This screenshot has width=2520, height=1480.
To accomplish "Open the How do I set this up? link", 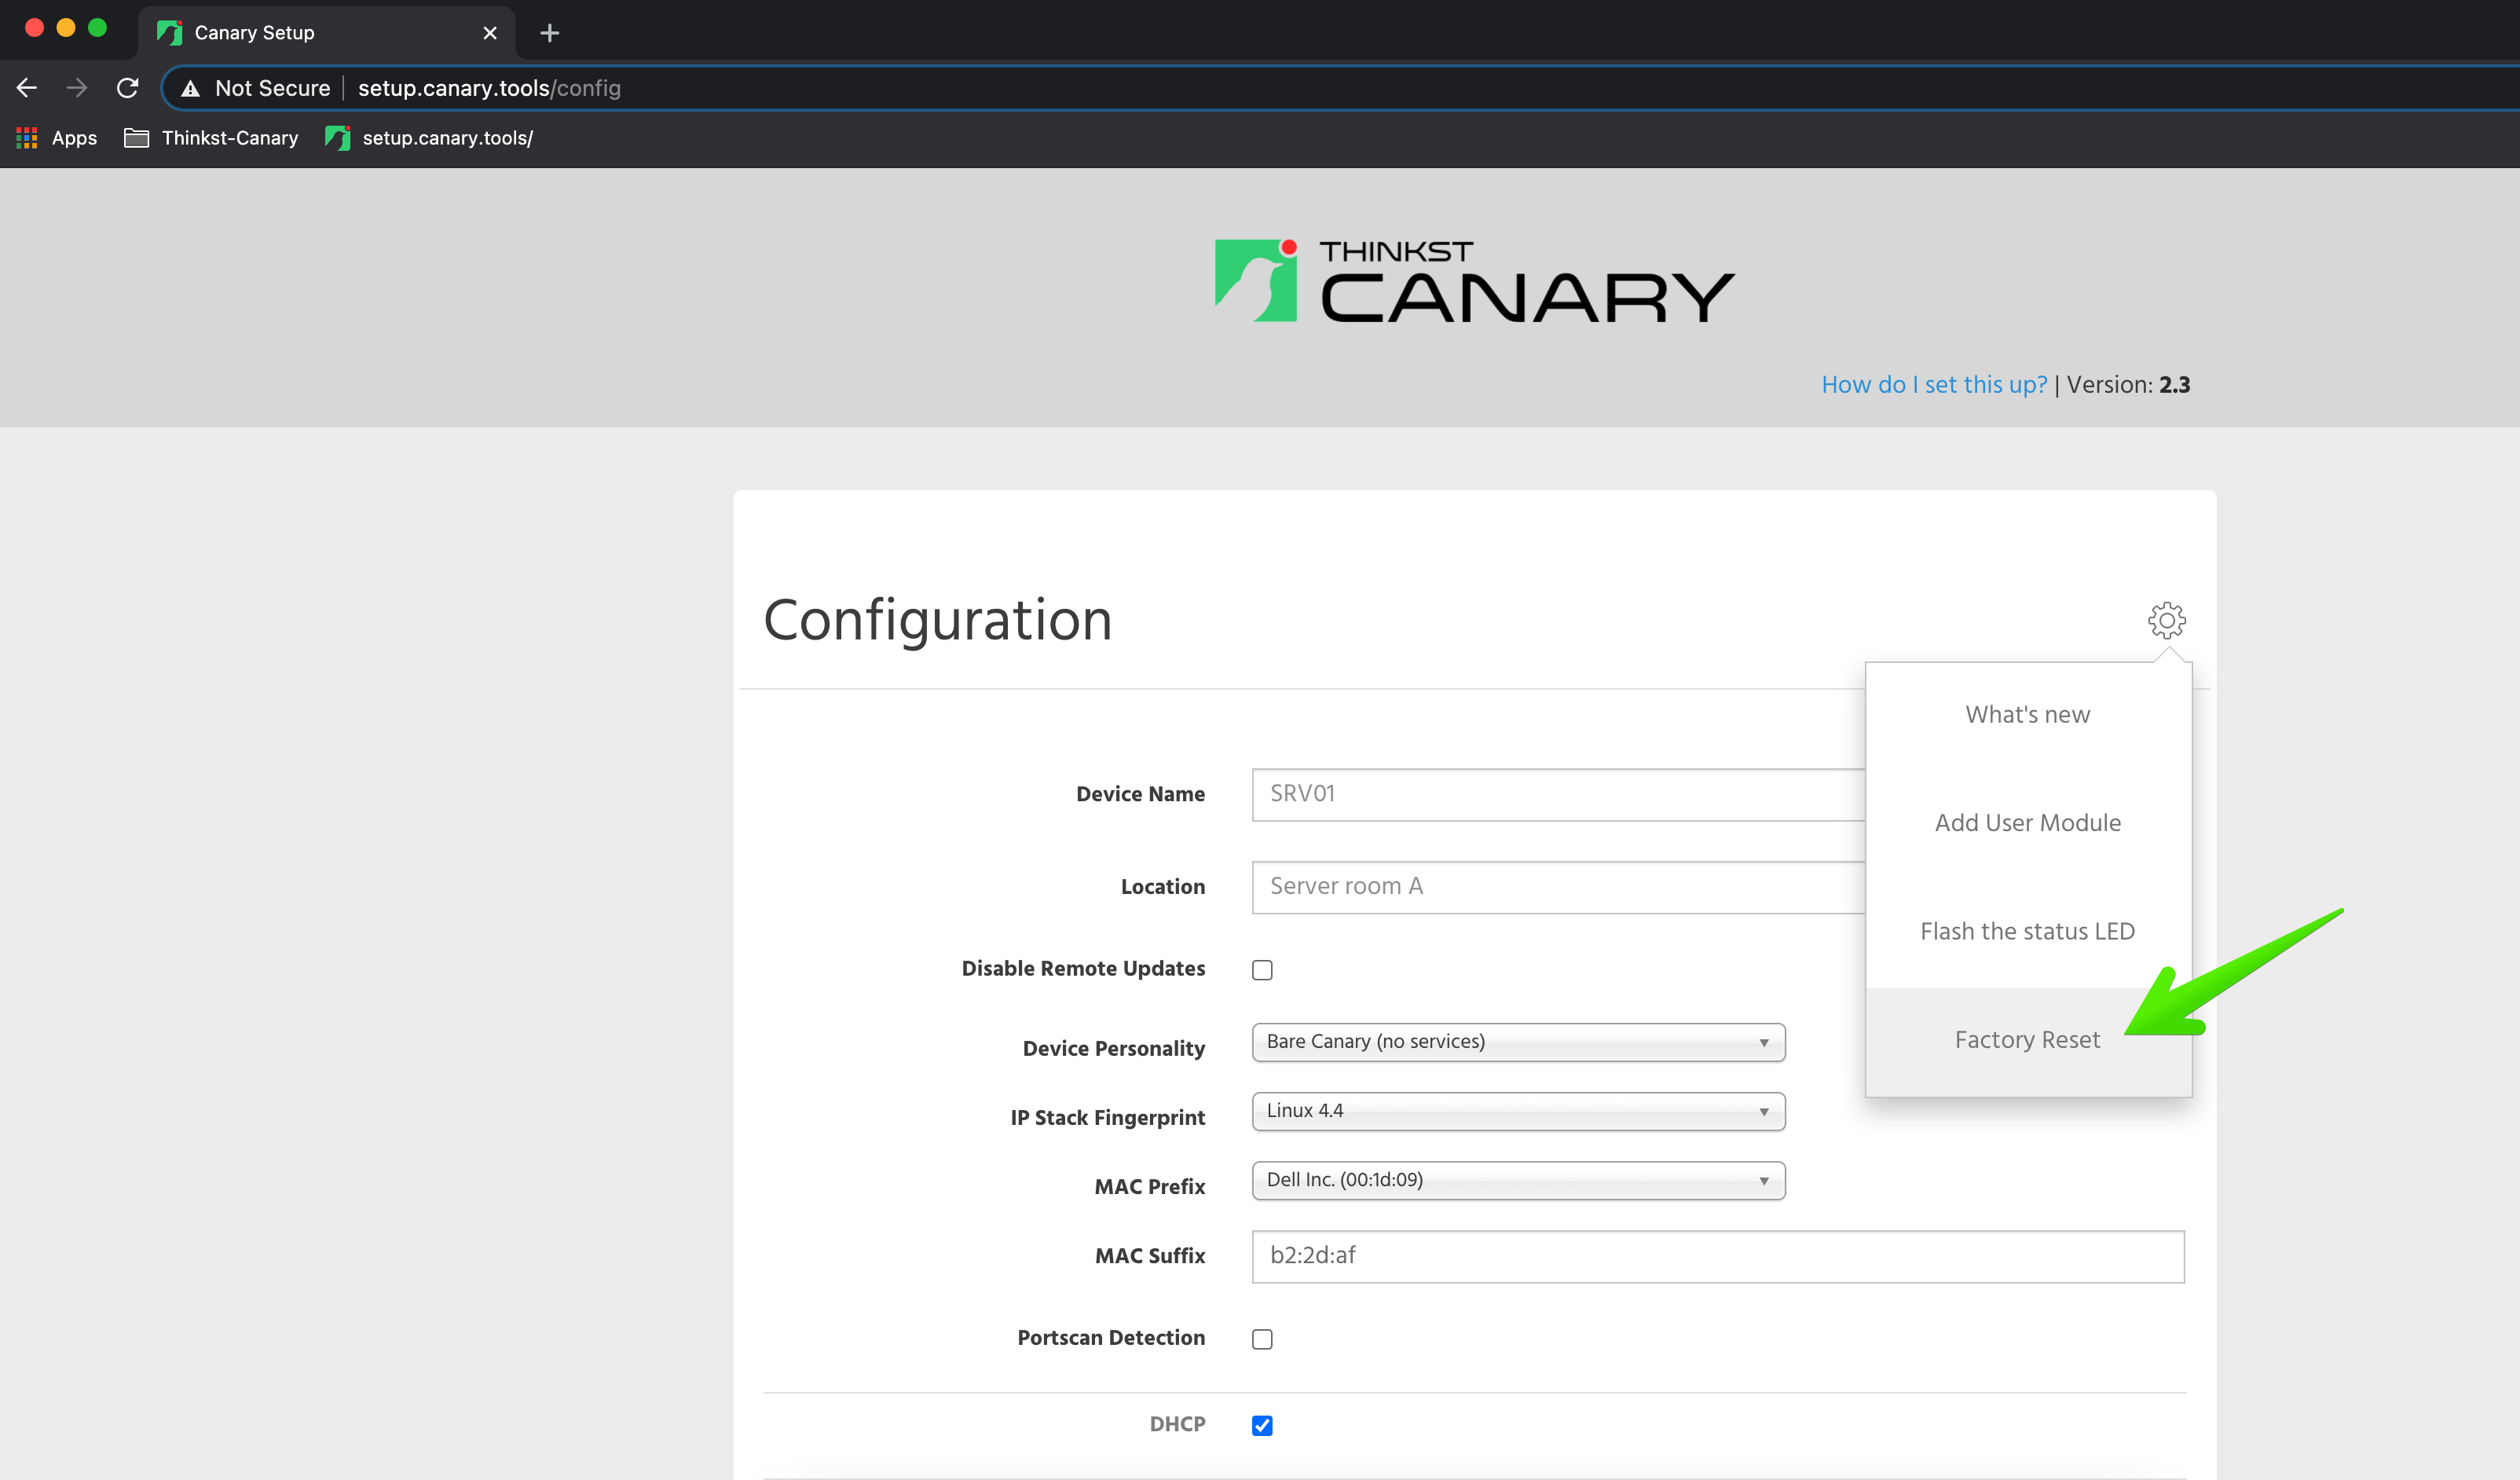I will pyautogui.click(x=1934, y=385).
